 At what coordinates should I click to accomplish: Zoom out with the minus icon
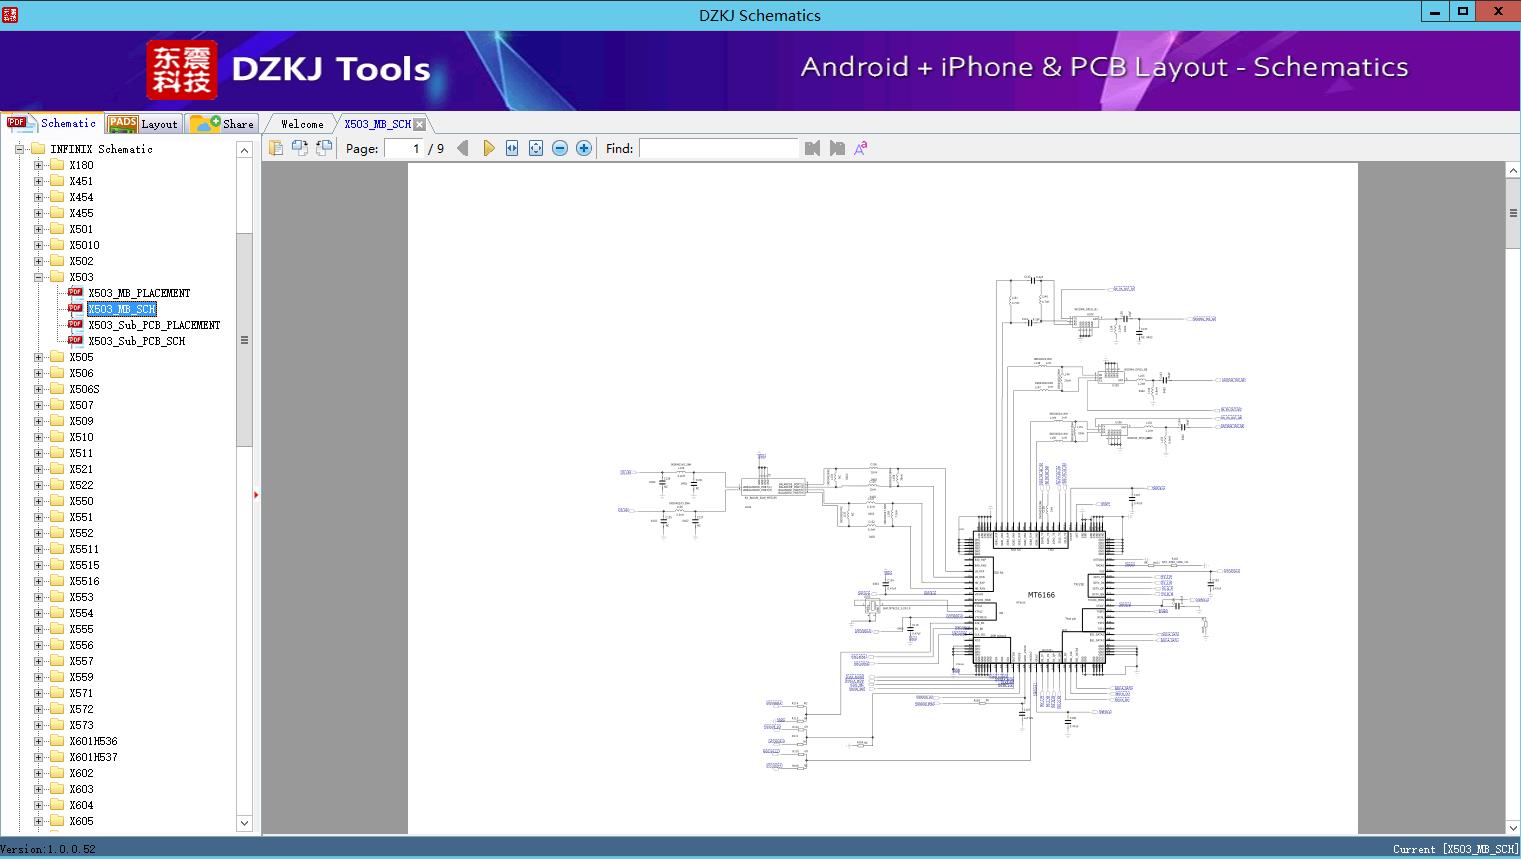coord(560,148)
